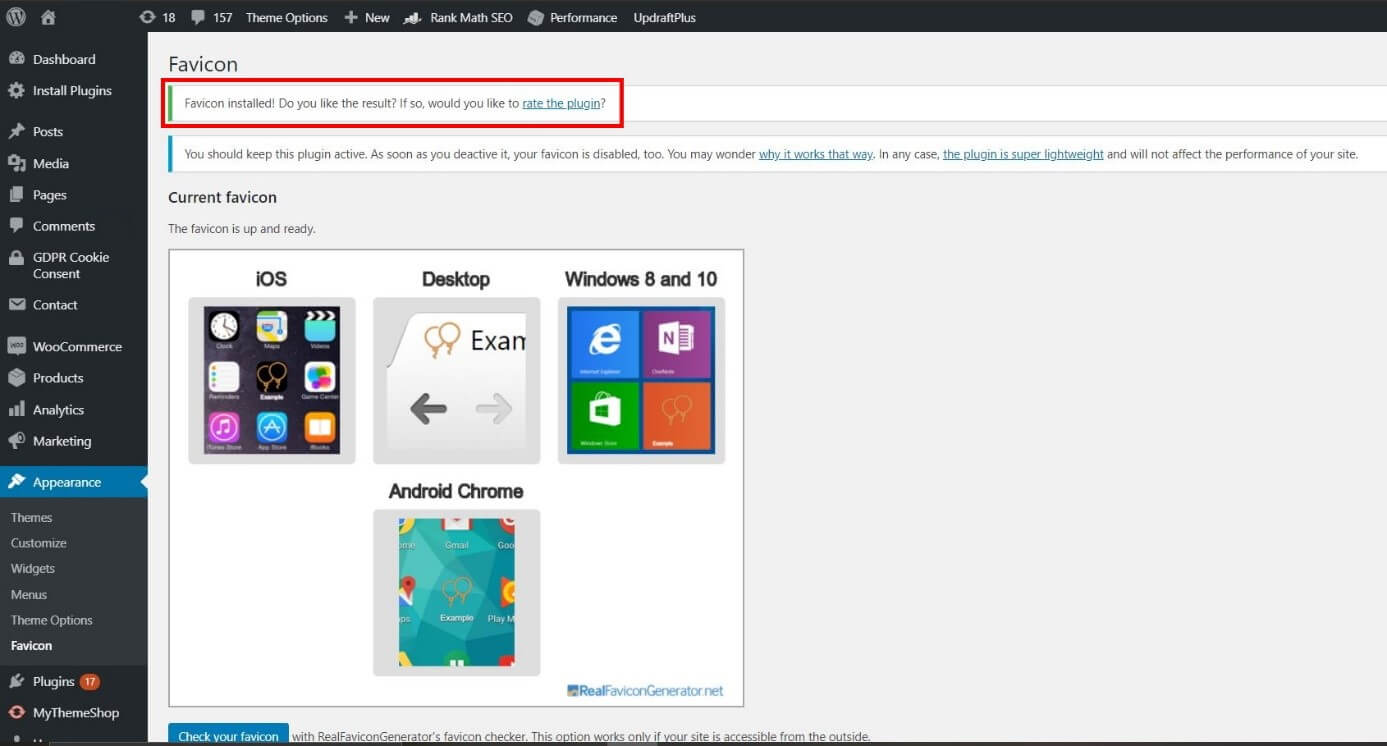
Task: Click the Windows 8 and 10 tile preview
Action: pos(641,380)
